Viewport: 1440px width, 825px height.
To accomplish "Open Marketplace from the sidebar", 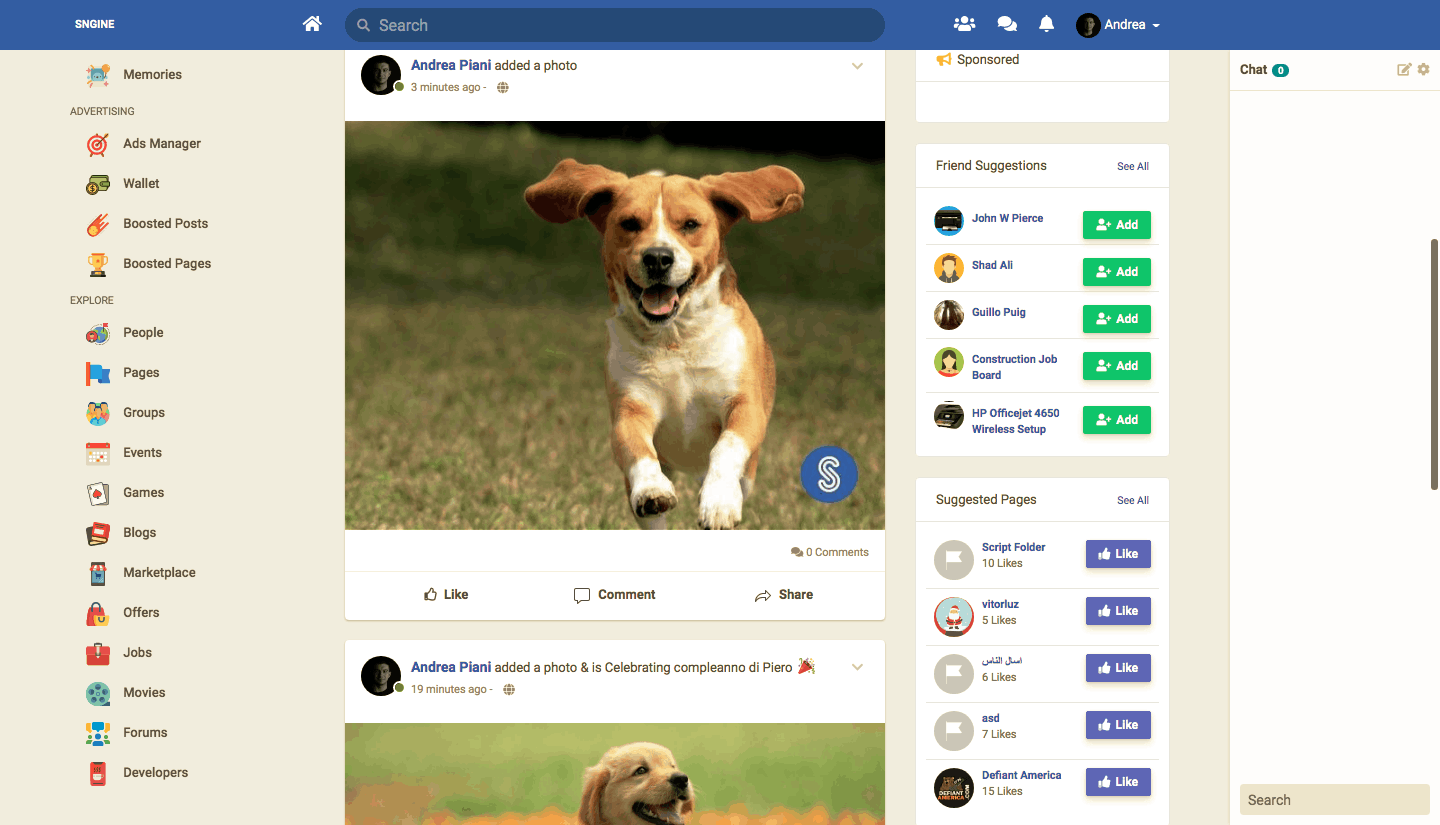I will (159, 573).
